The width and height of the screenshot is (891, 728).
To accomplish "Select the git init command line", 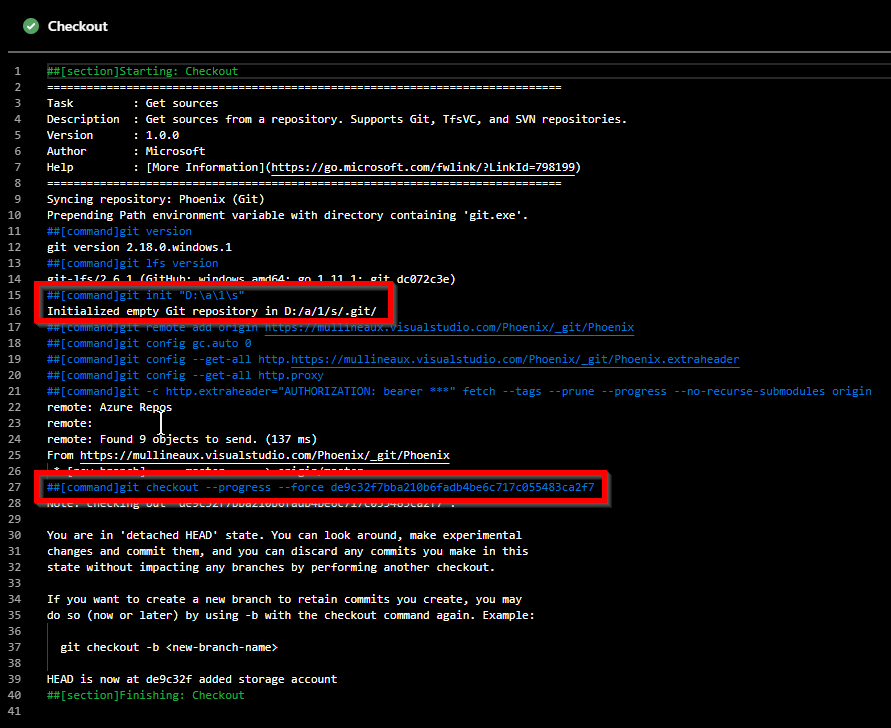I will (145, 295).
